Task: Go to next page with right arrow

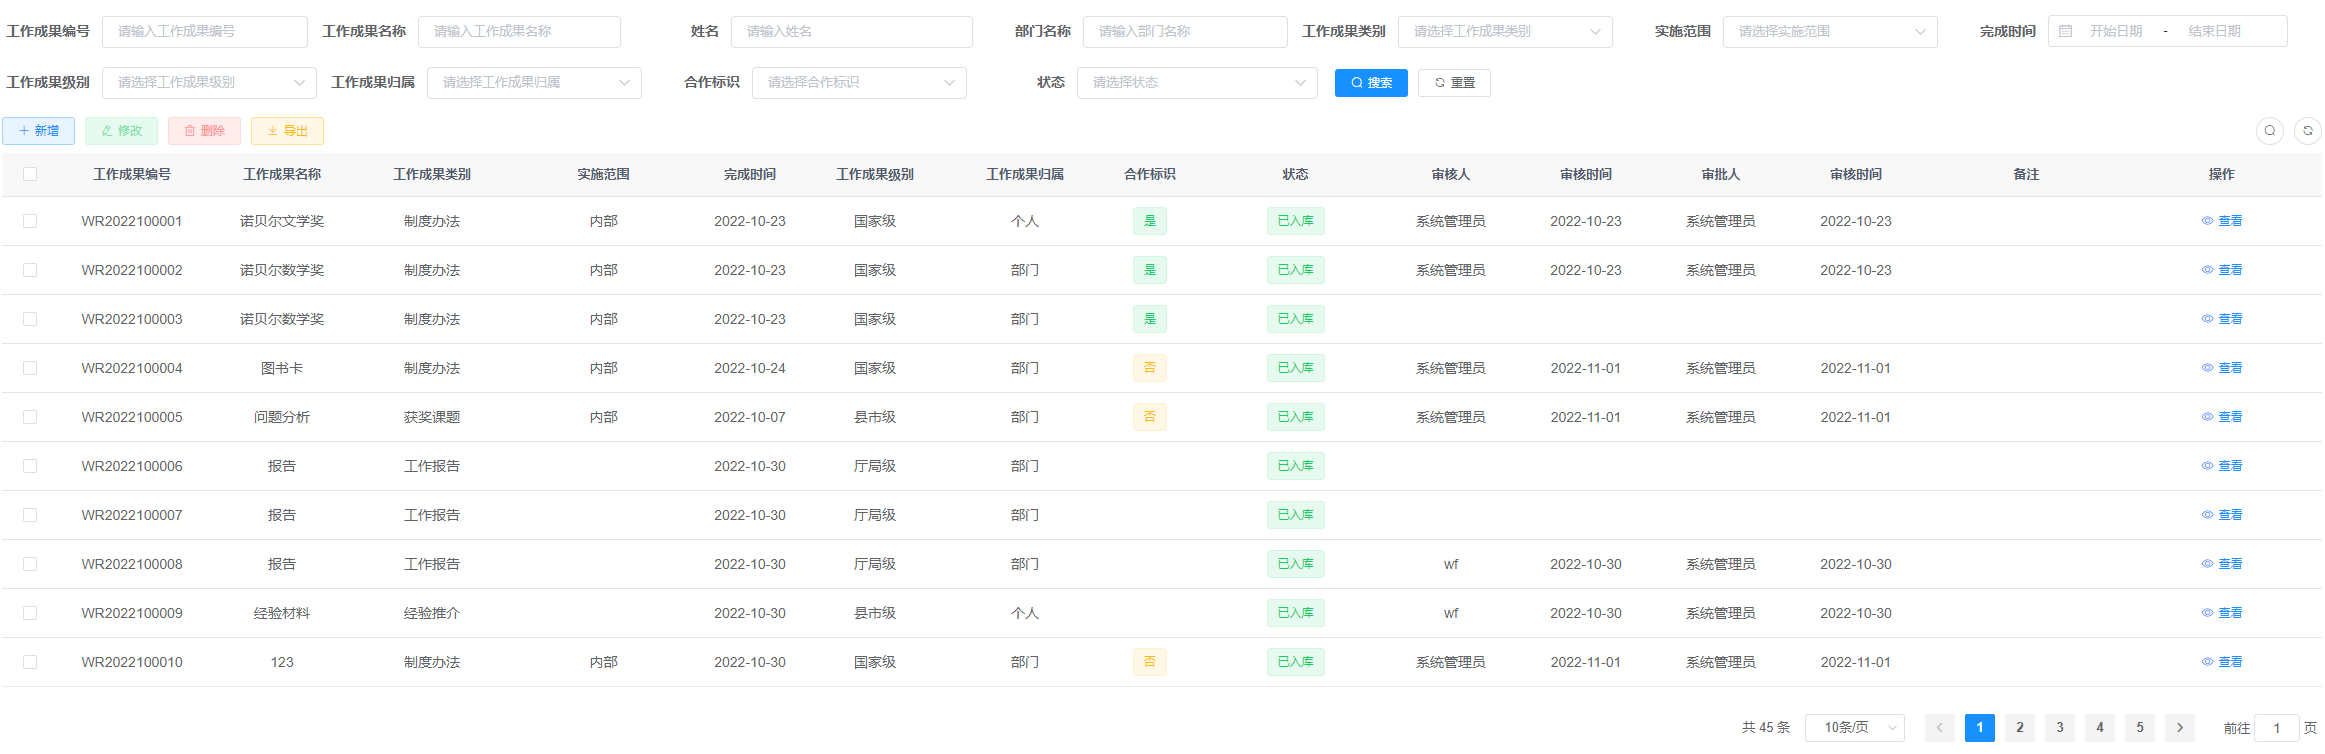Action: tap(2179, 728)
